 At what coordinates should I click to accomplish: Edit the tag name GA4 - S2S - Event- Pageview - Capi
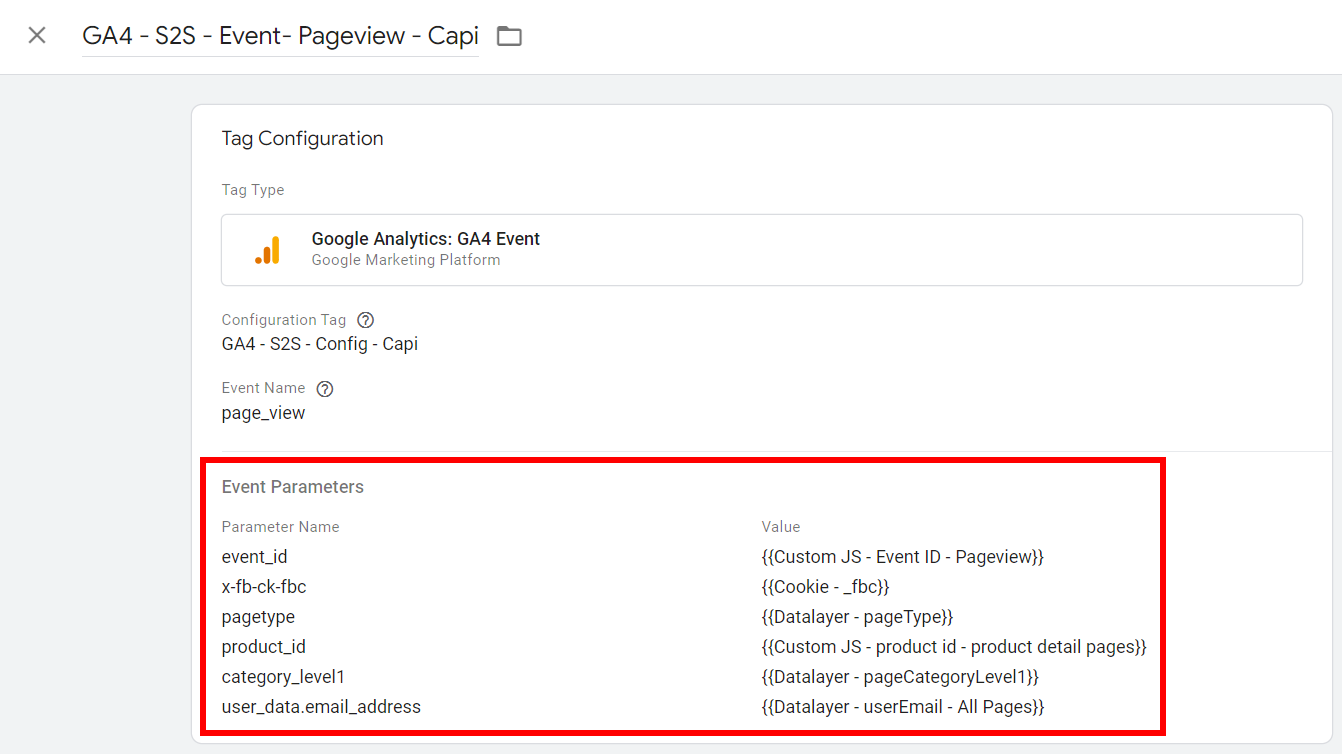280,36
